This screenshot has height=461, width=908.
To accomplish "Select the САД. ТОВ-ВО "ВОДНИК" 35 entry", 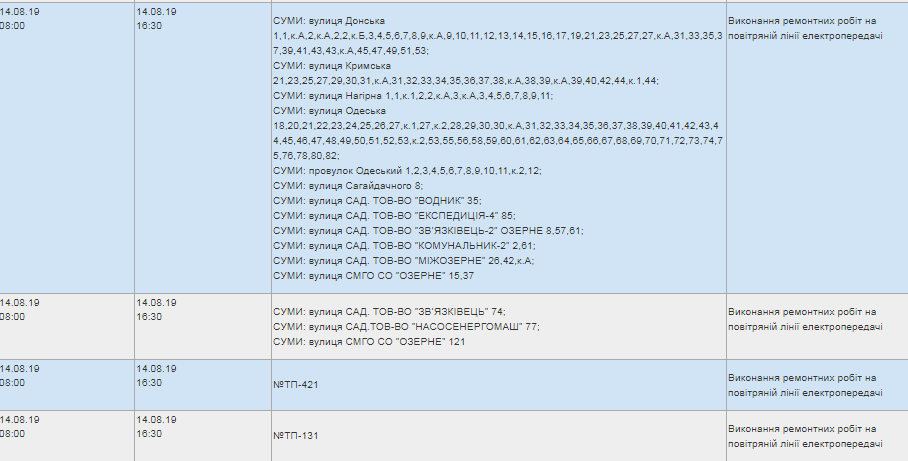I will pos(378,202).
